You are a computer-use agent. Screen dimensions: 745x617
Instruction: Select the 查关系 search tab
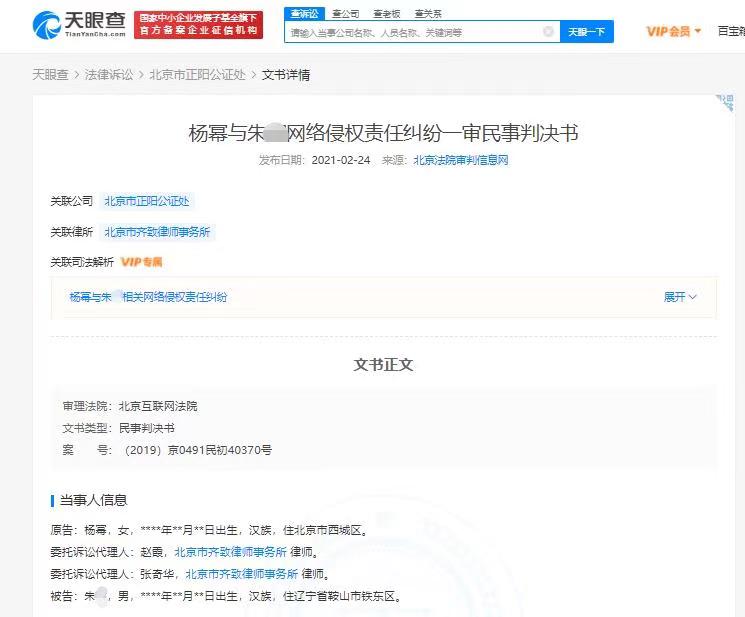[x=428, y=14]
